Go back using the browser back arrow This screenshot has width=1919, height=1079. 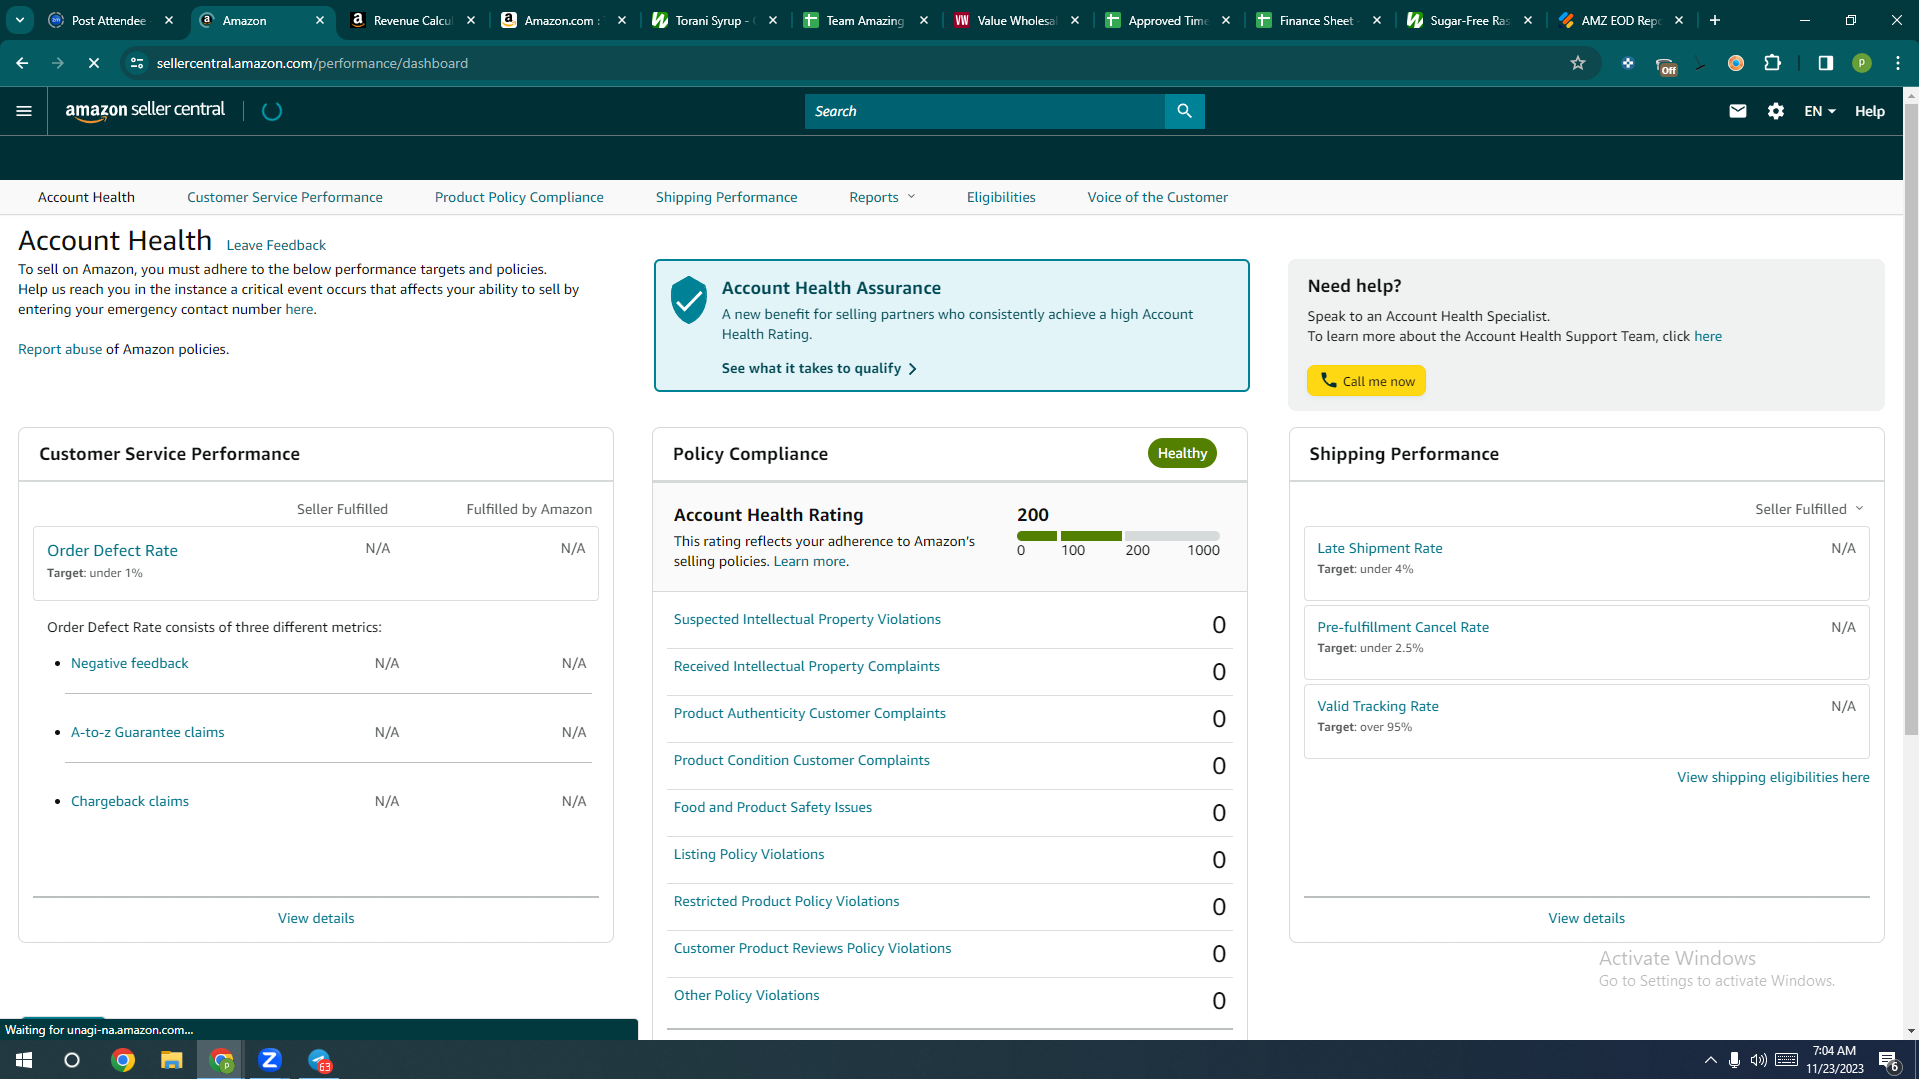coord(22,63)
